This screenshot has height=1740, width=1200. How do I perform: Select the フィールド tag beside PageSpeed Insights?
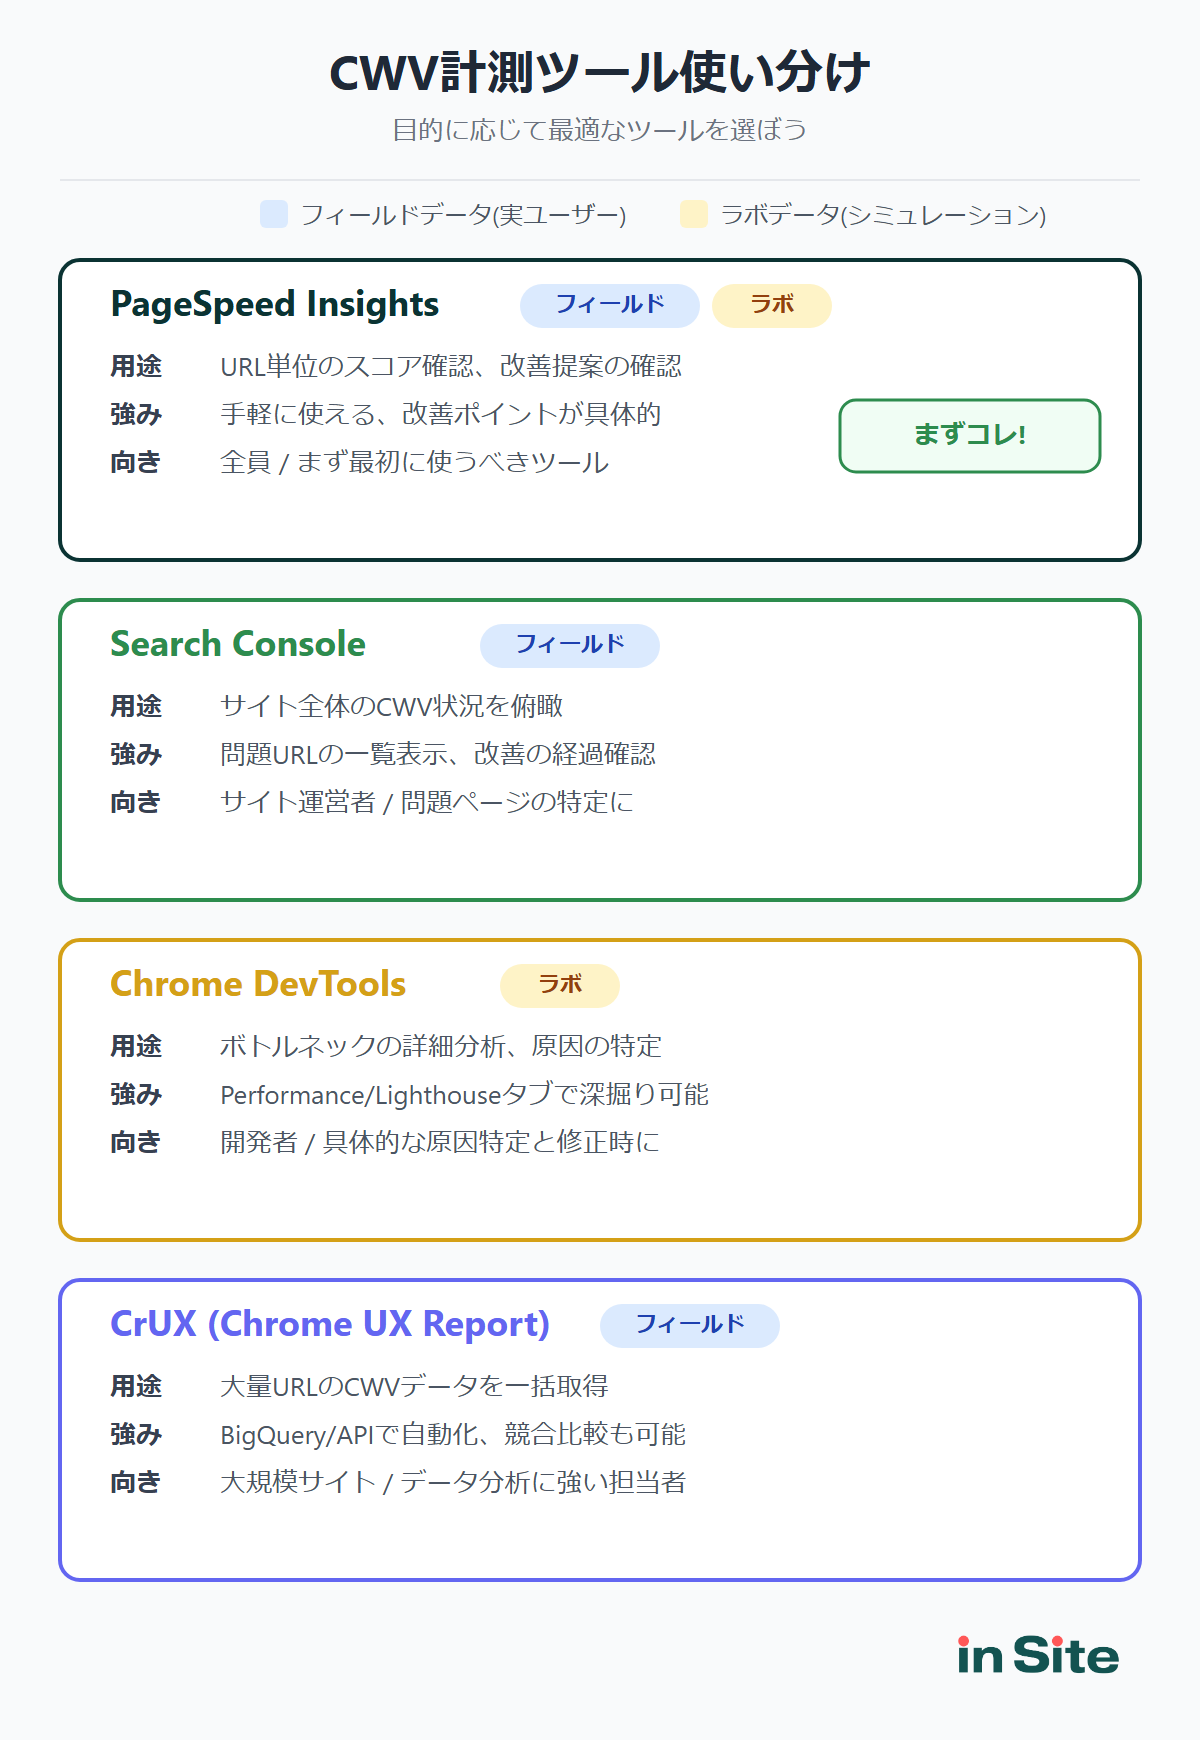coord(610,305)
